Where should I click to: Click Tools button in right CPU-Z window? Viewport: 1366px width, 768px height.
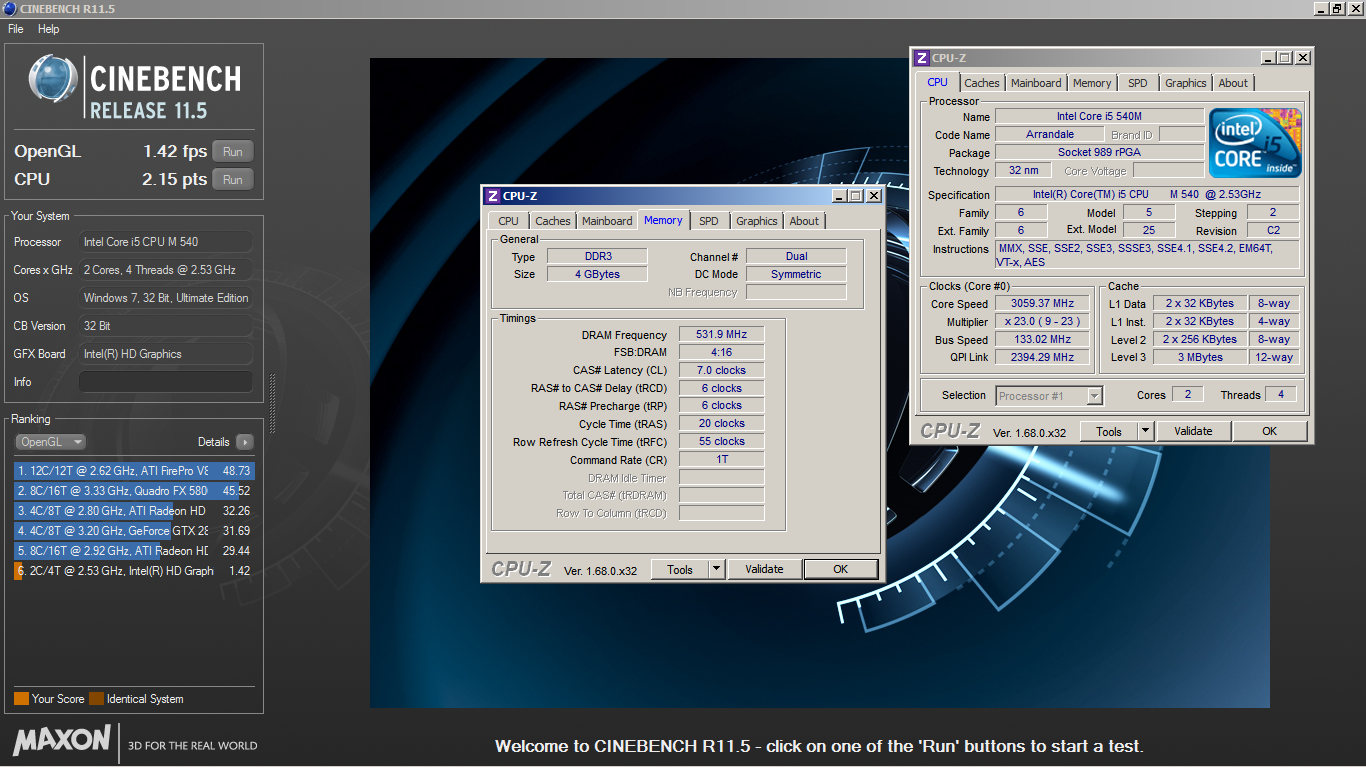coord(1109,431)
